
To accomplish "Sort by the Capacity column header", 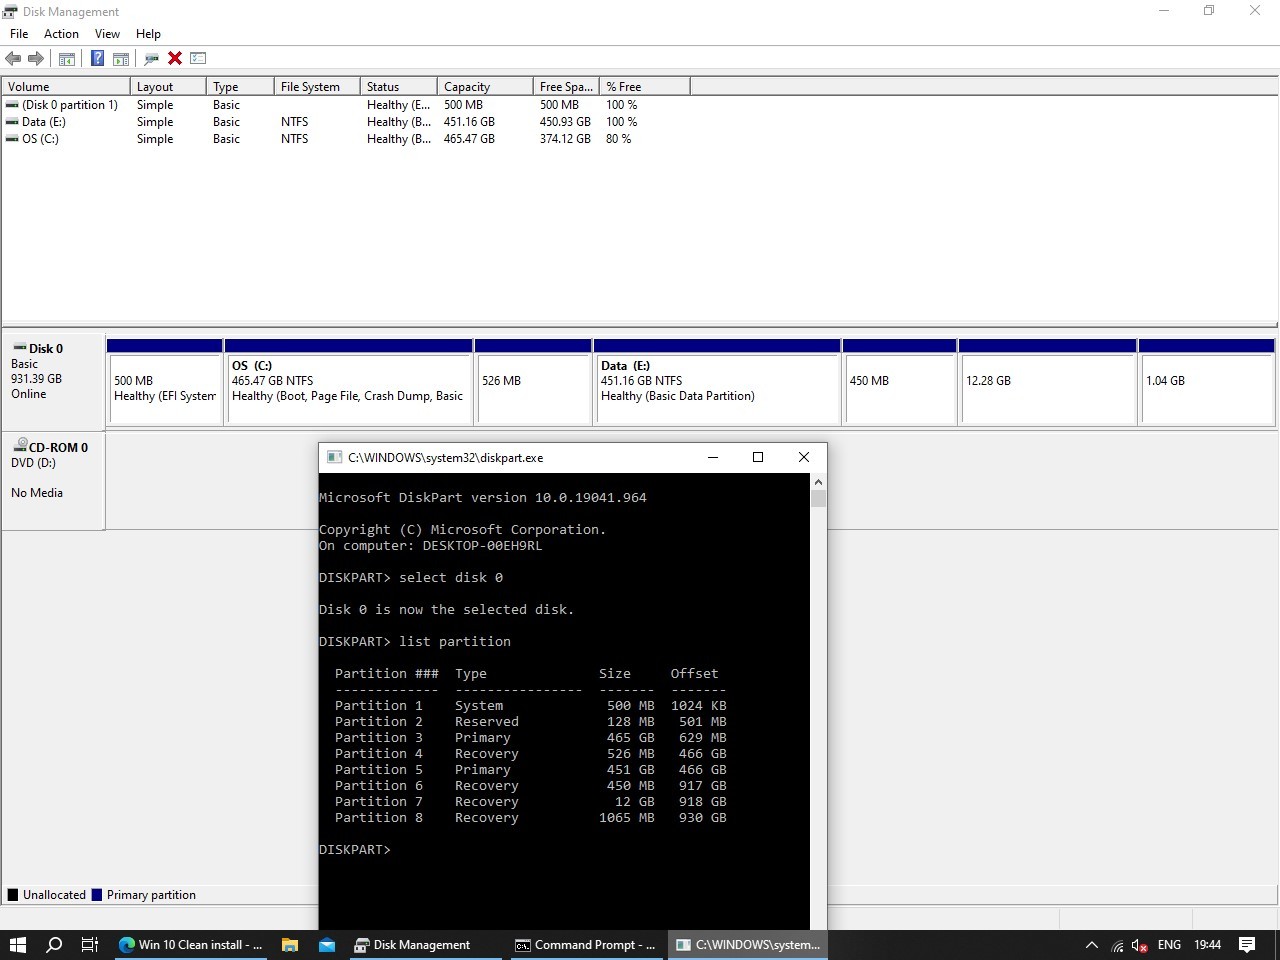I will point(485,87).
